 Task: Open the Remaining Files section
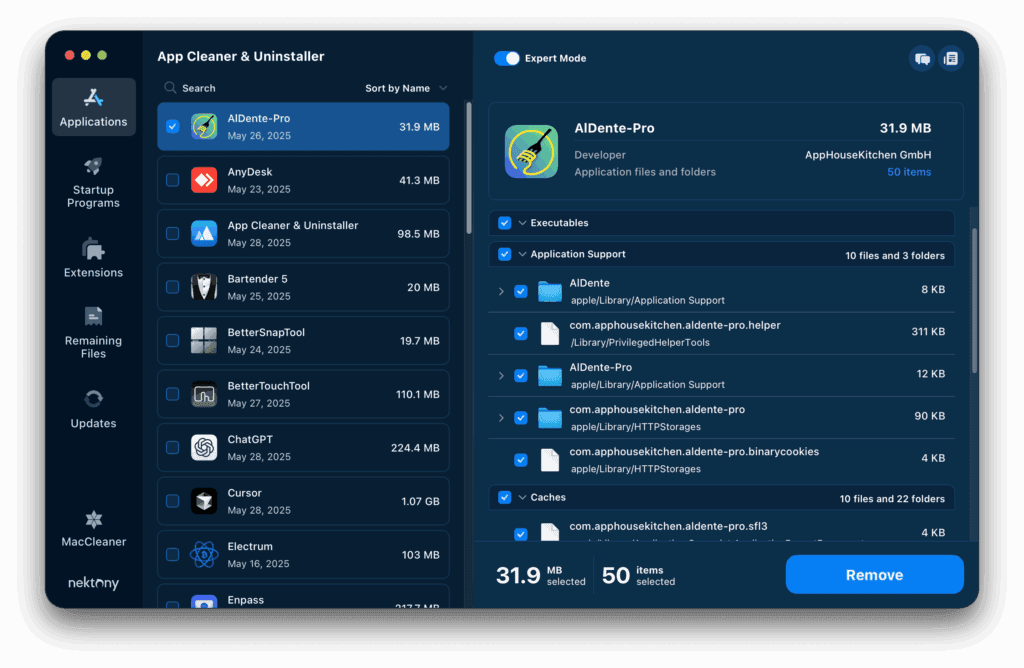click(93, 333)
